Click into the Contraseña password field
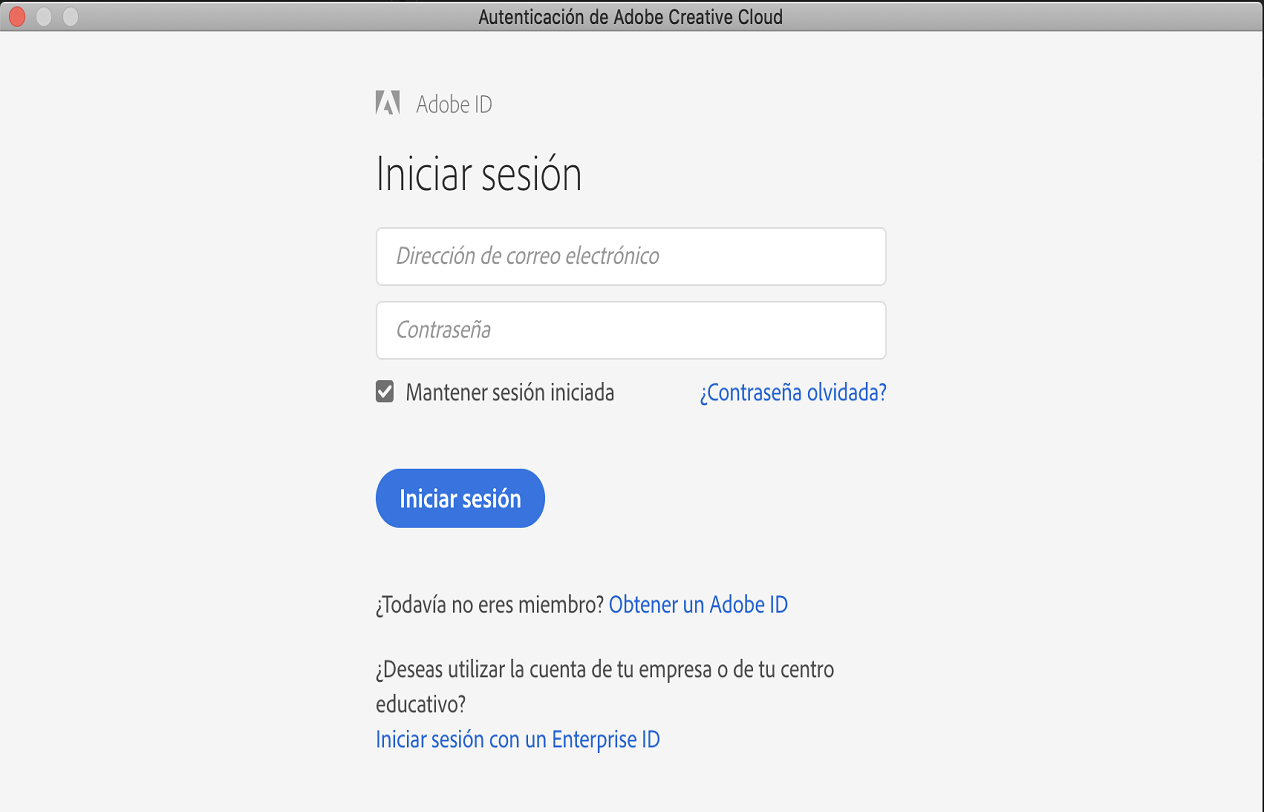 [x=631, y=330]
